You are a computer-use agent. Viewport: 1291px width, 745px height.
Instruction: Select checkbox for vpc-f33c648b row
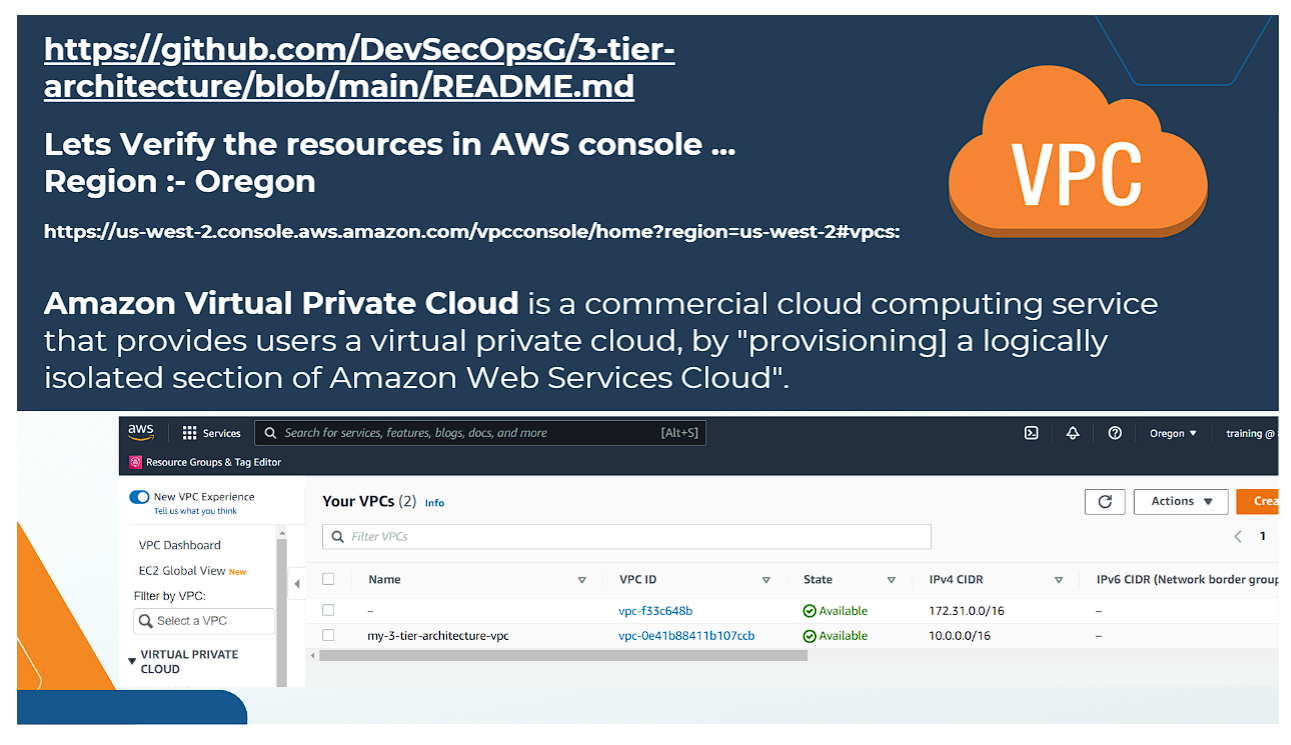[328, 610]
